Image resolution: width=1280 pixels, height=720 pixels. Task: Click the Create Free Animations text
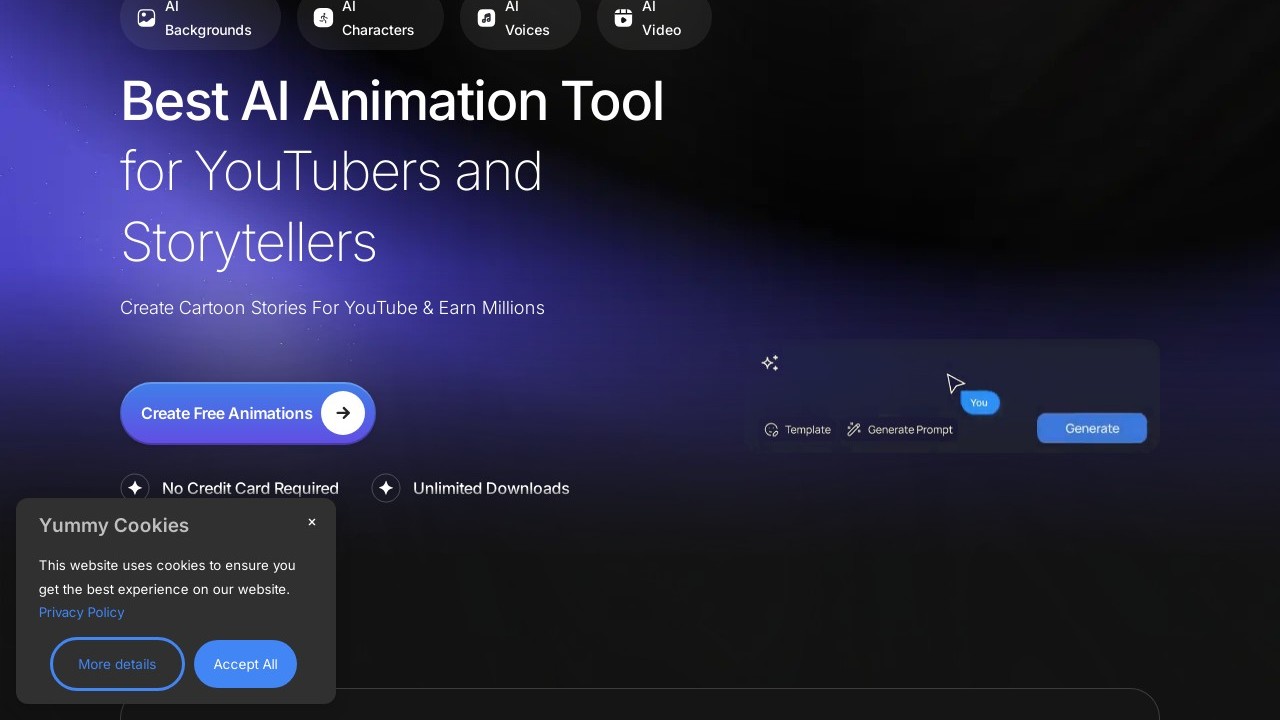click(x=227, y=413)
